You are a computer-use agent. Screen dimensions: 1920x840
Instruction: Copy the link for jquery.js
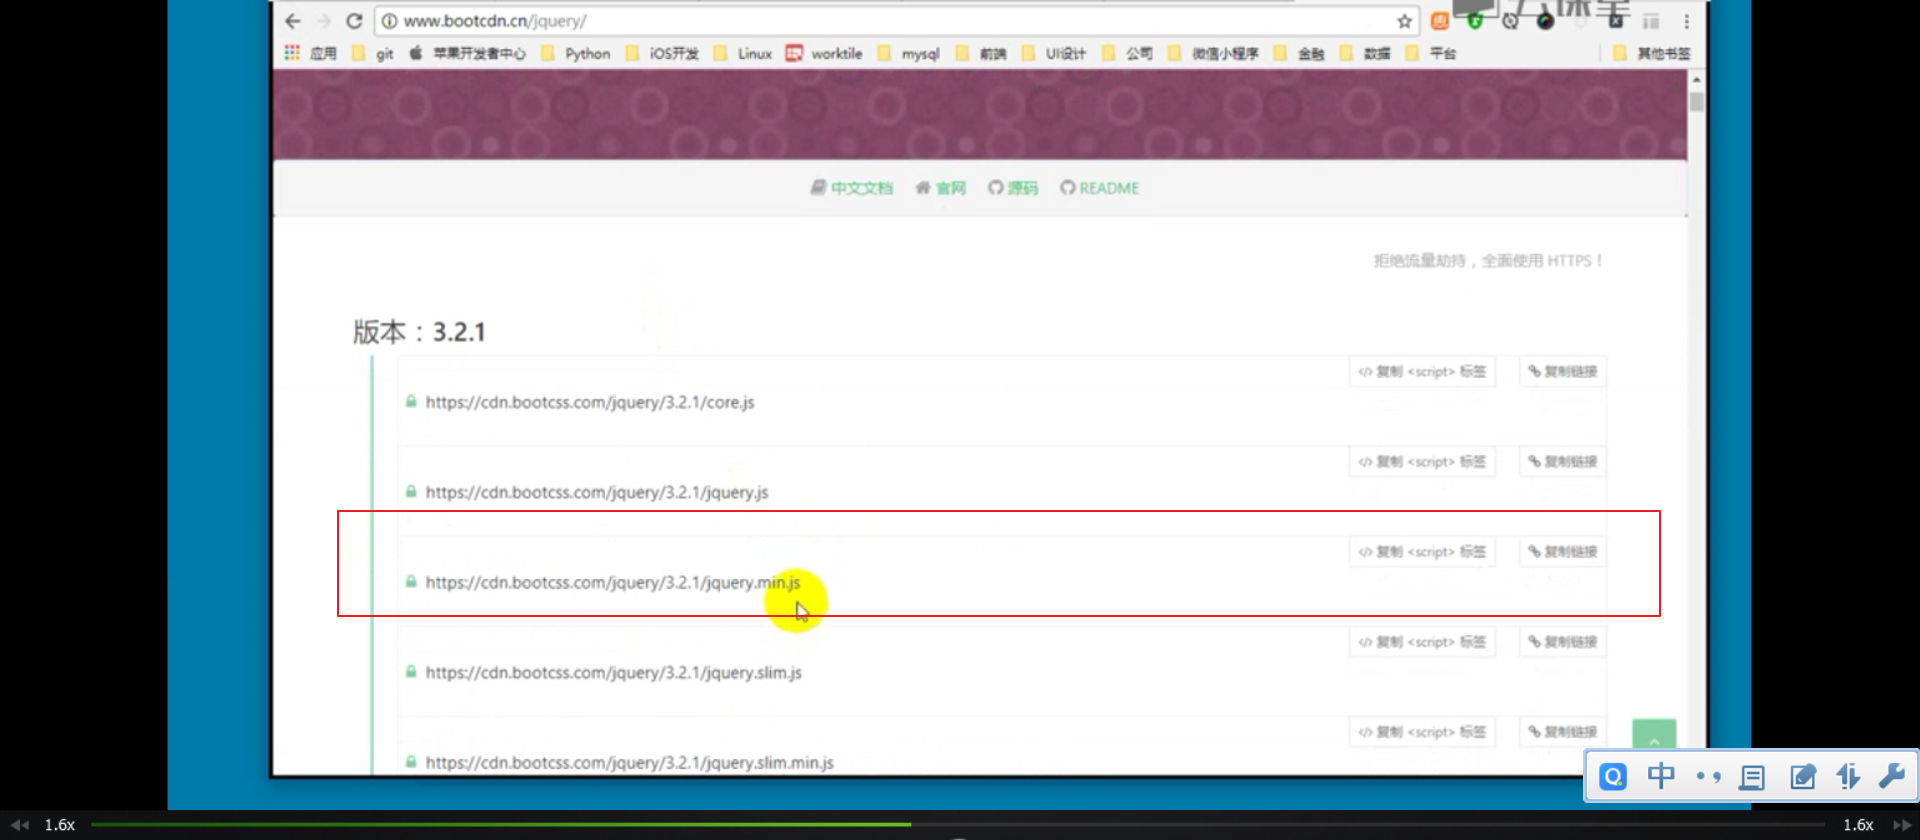(1562, 462)
